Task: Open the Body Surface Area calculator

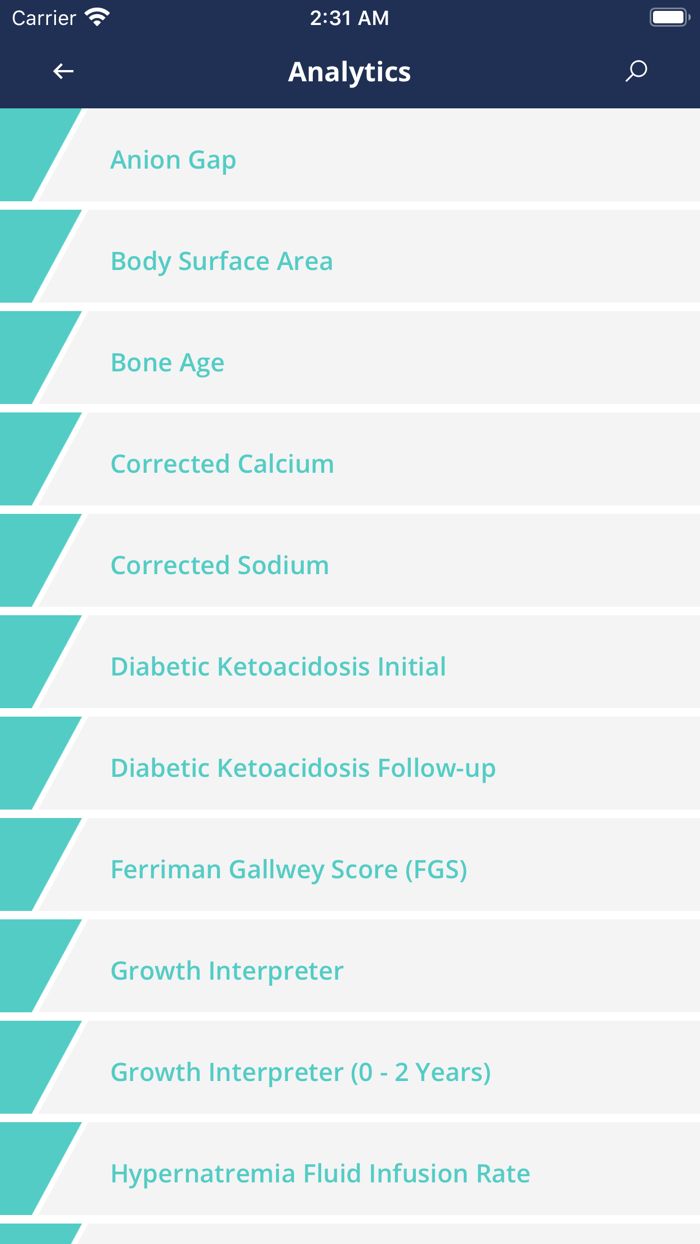Action: point(221,261)
